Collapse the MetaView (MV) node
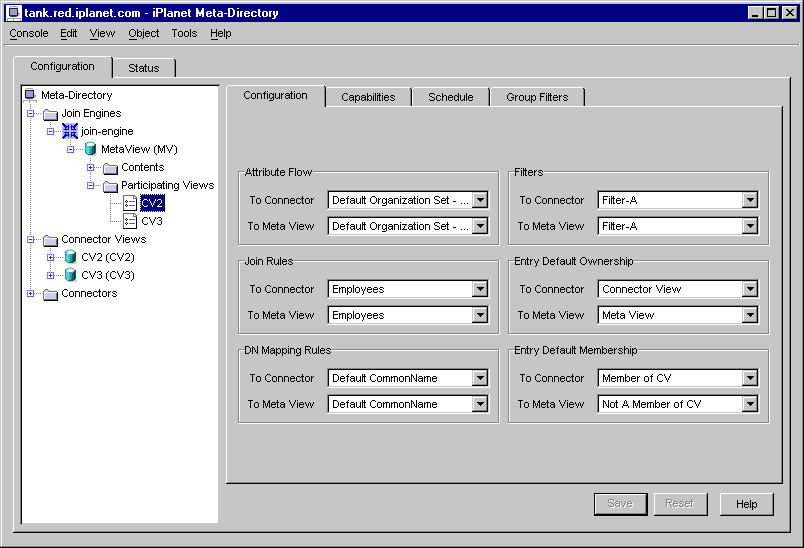 coord(70,149)
